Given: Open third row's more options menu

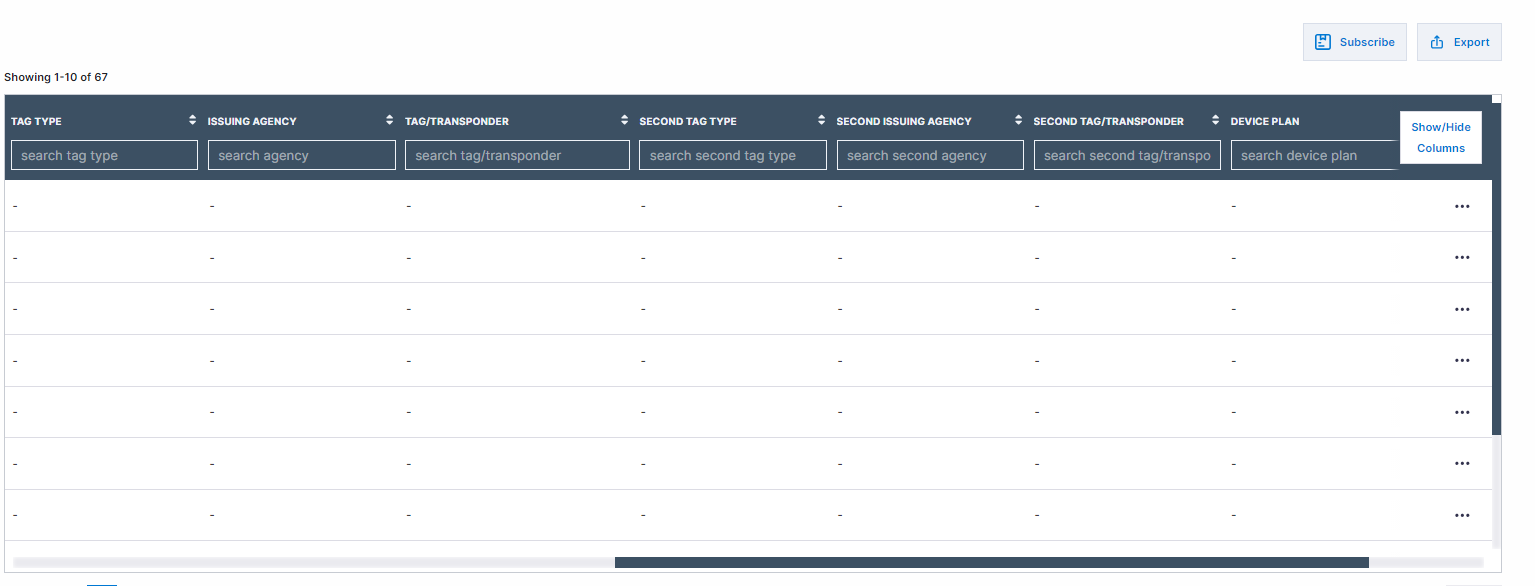Looking at the screenshot, I should click(x=1461, y=309).
